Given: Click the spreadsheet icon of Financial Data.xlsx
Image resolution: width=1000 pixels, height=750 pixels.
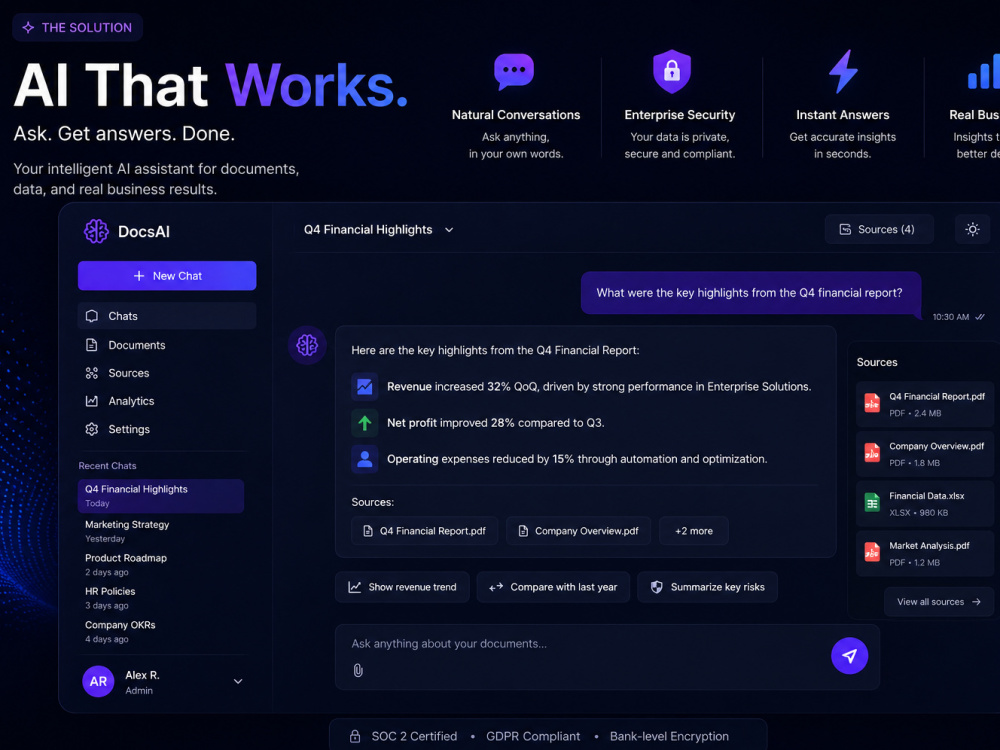Looking at the screenshot, I should point(872,503).
